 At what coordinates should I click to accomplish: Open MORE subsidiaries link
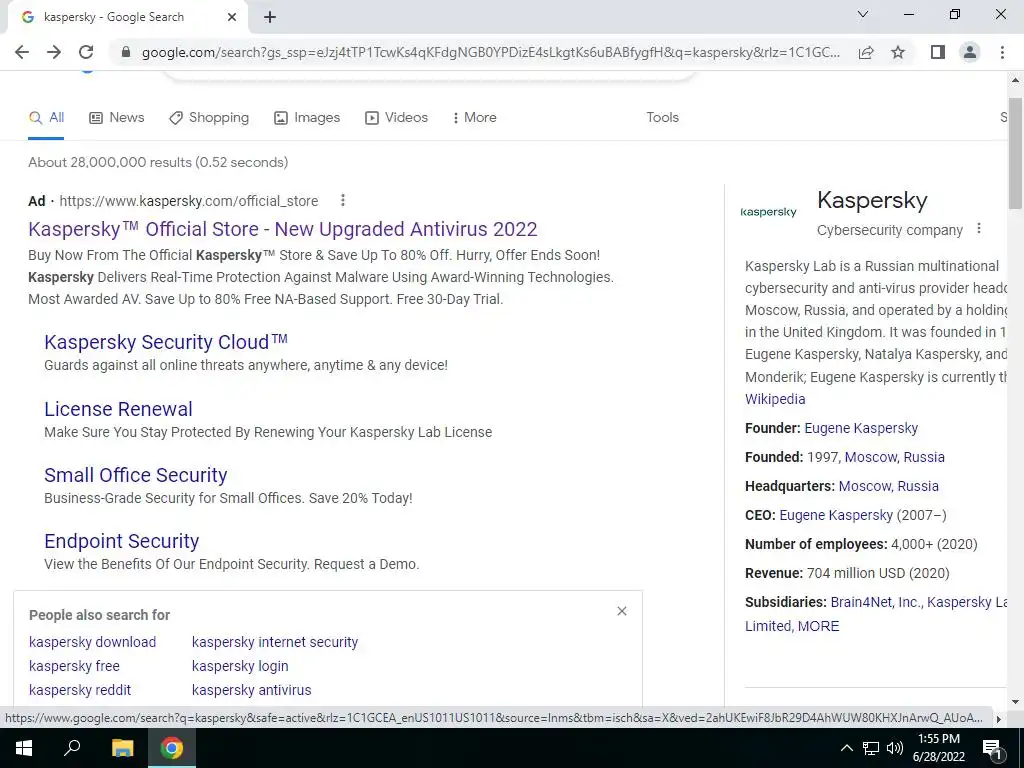(x=818, y=626)
